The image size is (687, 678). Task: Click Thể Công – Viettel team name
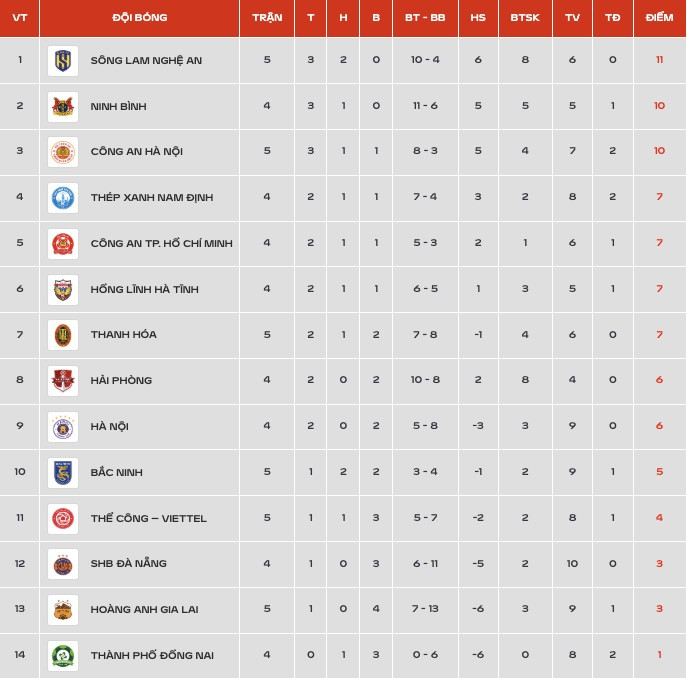[149, 518]
